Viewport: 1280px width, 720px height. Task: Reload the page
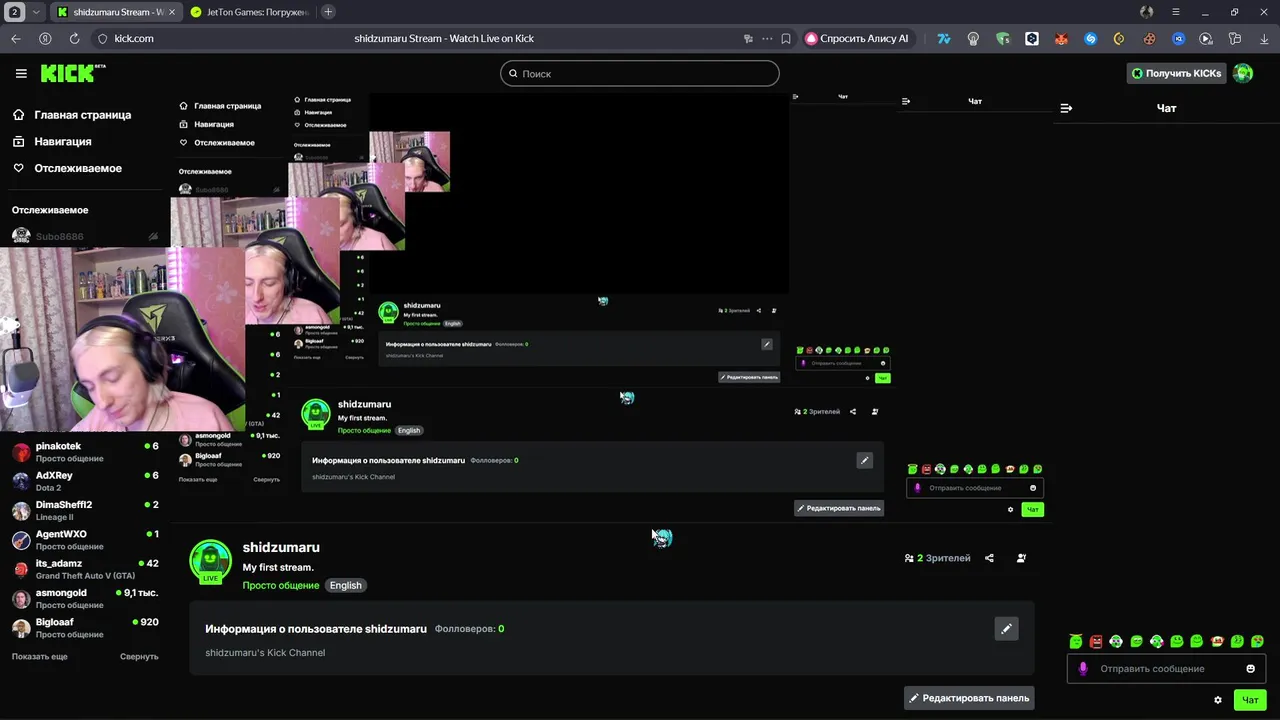click(x=74, y=38)
